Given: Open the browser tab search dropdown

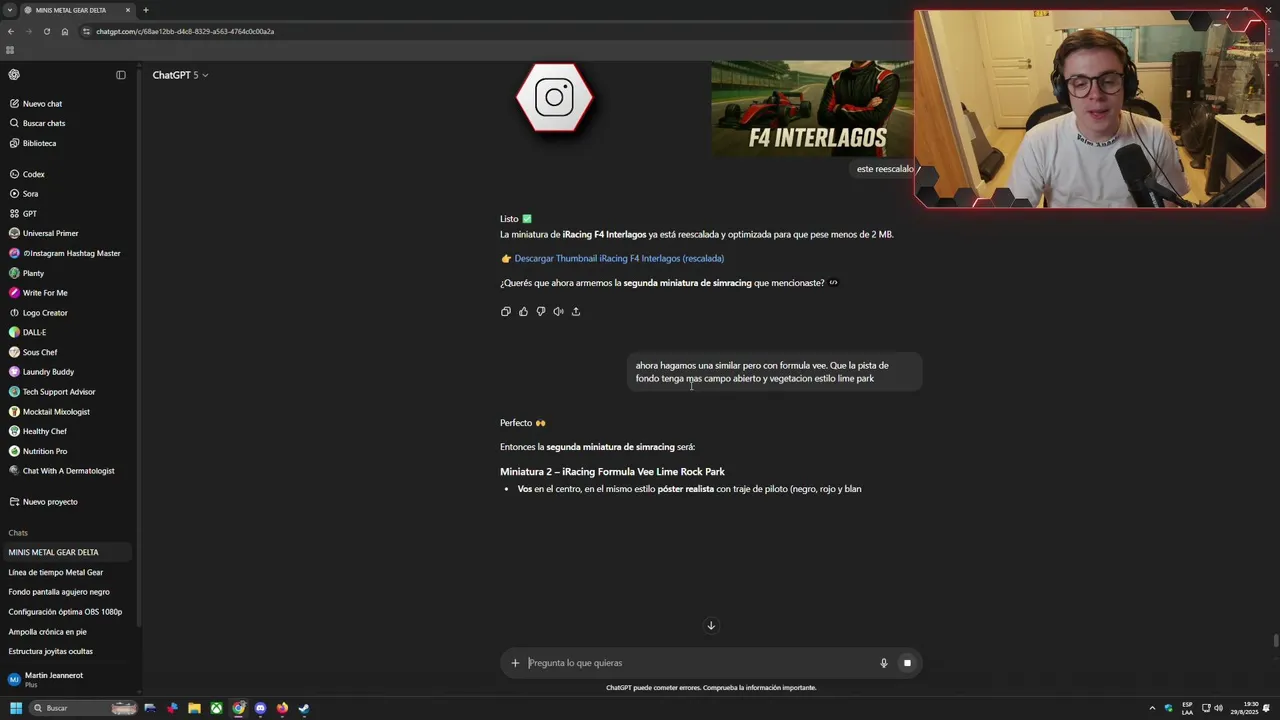Looking at the screenshot, I should (x=9, y=10).
